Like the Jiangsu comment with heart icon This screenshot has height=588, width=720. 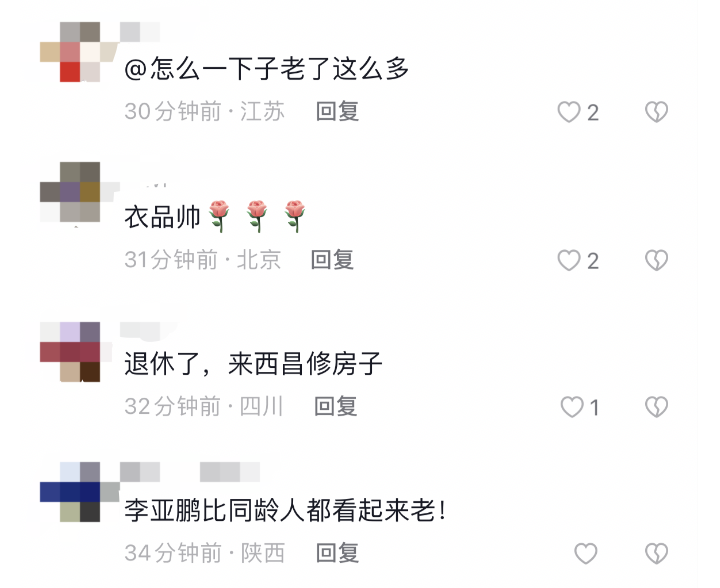(x=568, y=112)
